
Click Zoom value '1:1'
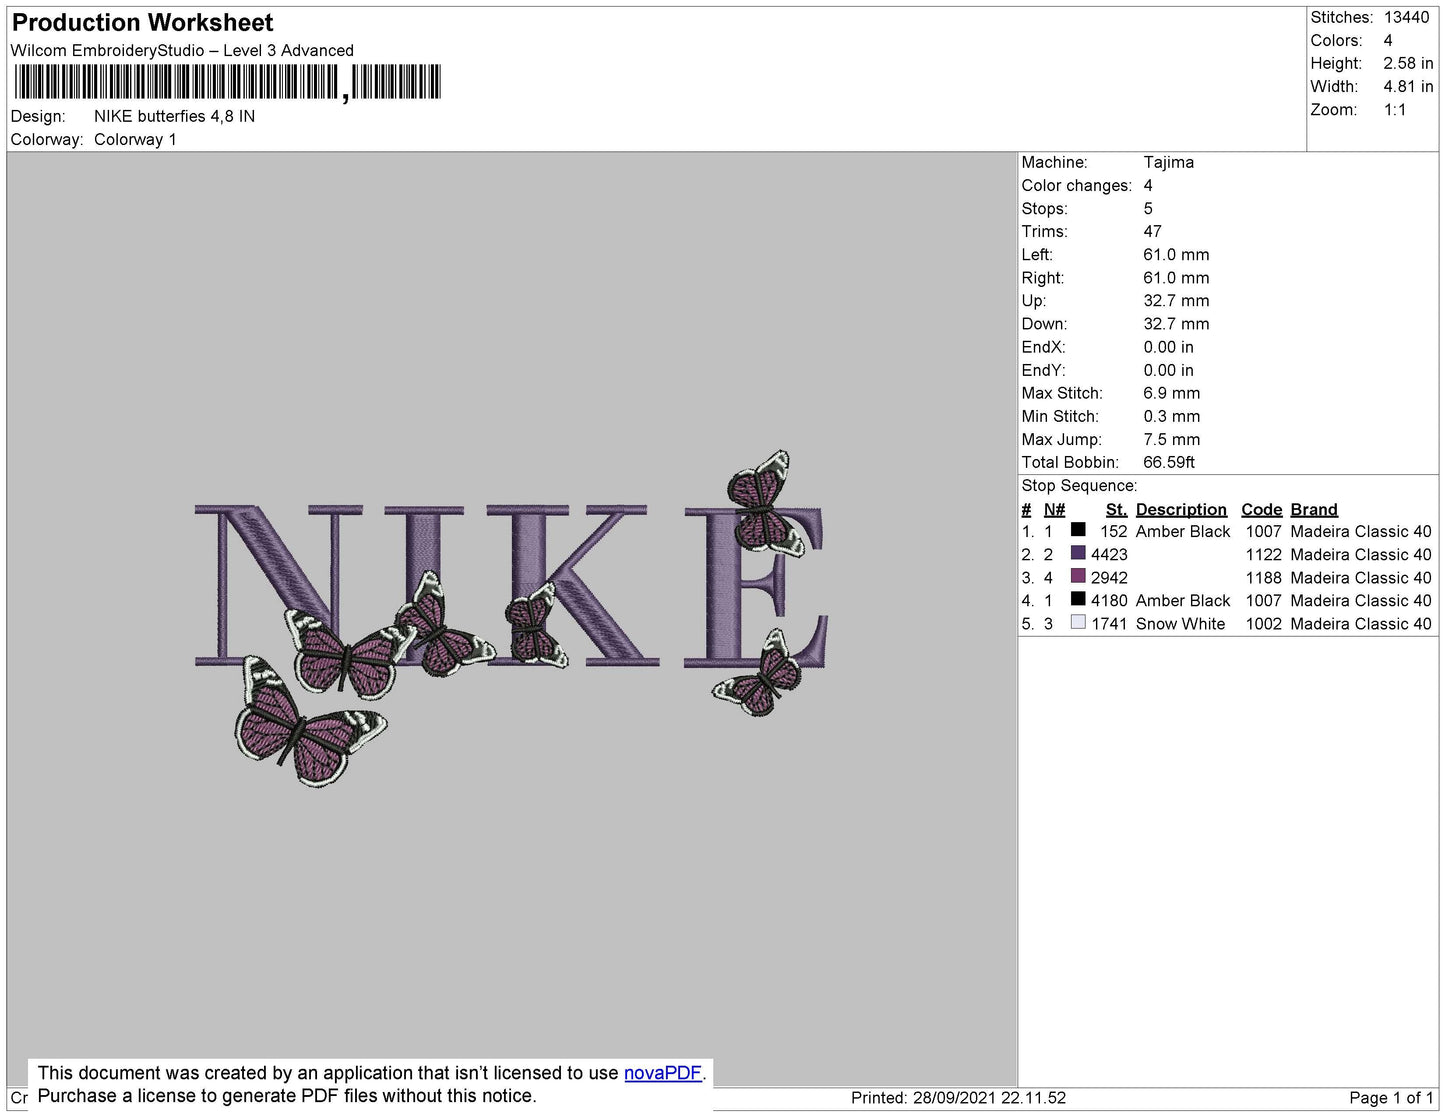pyautogui.click(x=1395, y=110)
